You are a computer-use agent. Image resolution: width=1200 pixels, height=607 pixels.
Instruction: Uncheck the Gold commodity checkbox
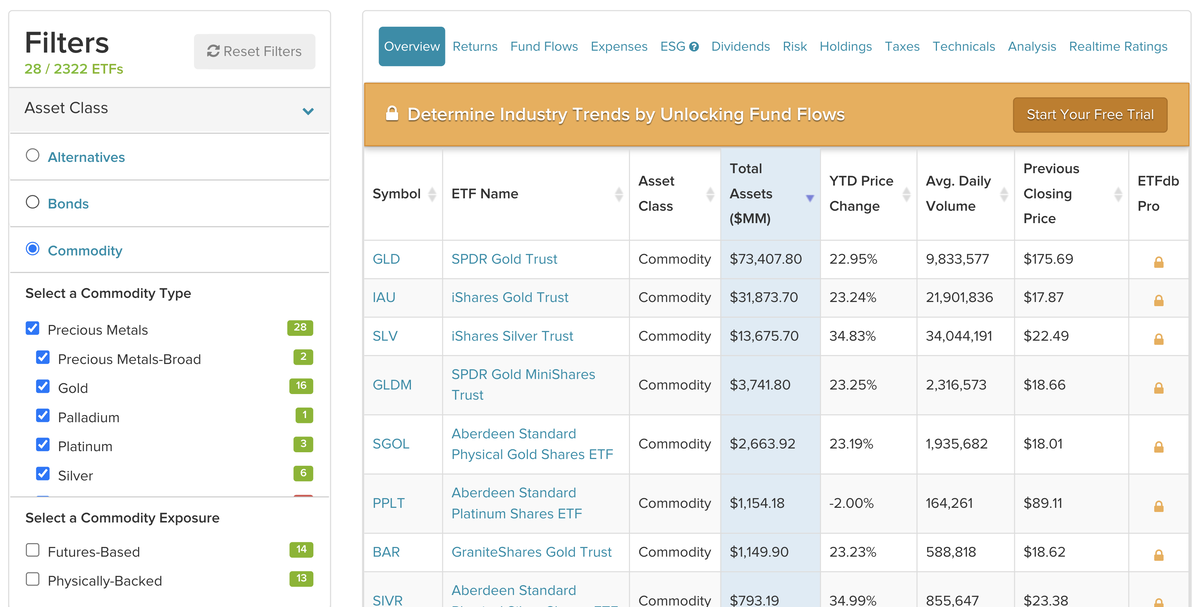[43, 386]
